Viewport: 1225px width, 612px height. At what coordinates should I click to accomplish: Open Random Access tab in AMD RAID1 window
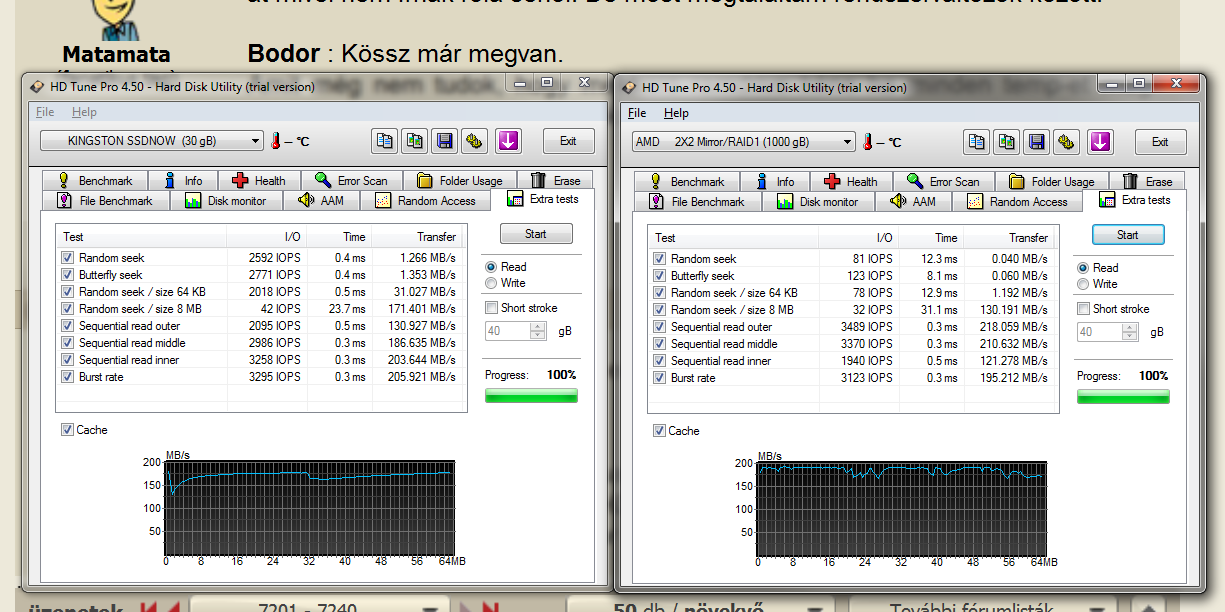(1018, 201)
